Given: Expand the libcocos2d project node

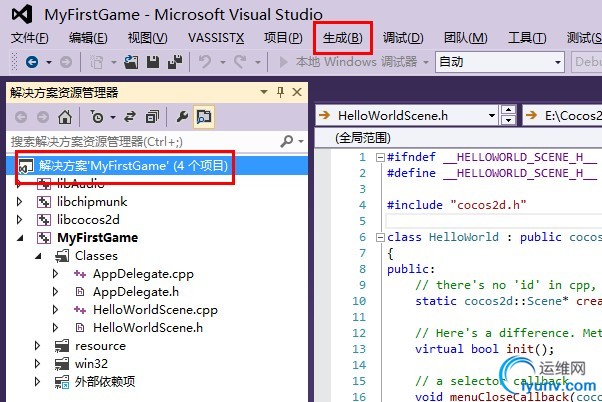Looking at the screenshot, I should point(19,220).
